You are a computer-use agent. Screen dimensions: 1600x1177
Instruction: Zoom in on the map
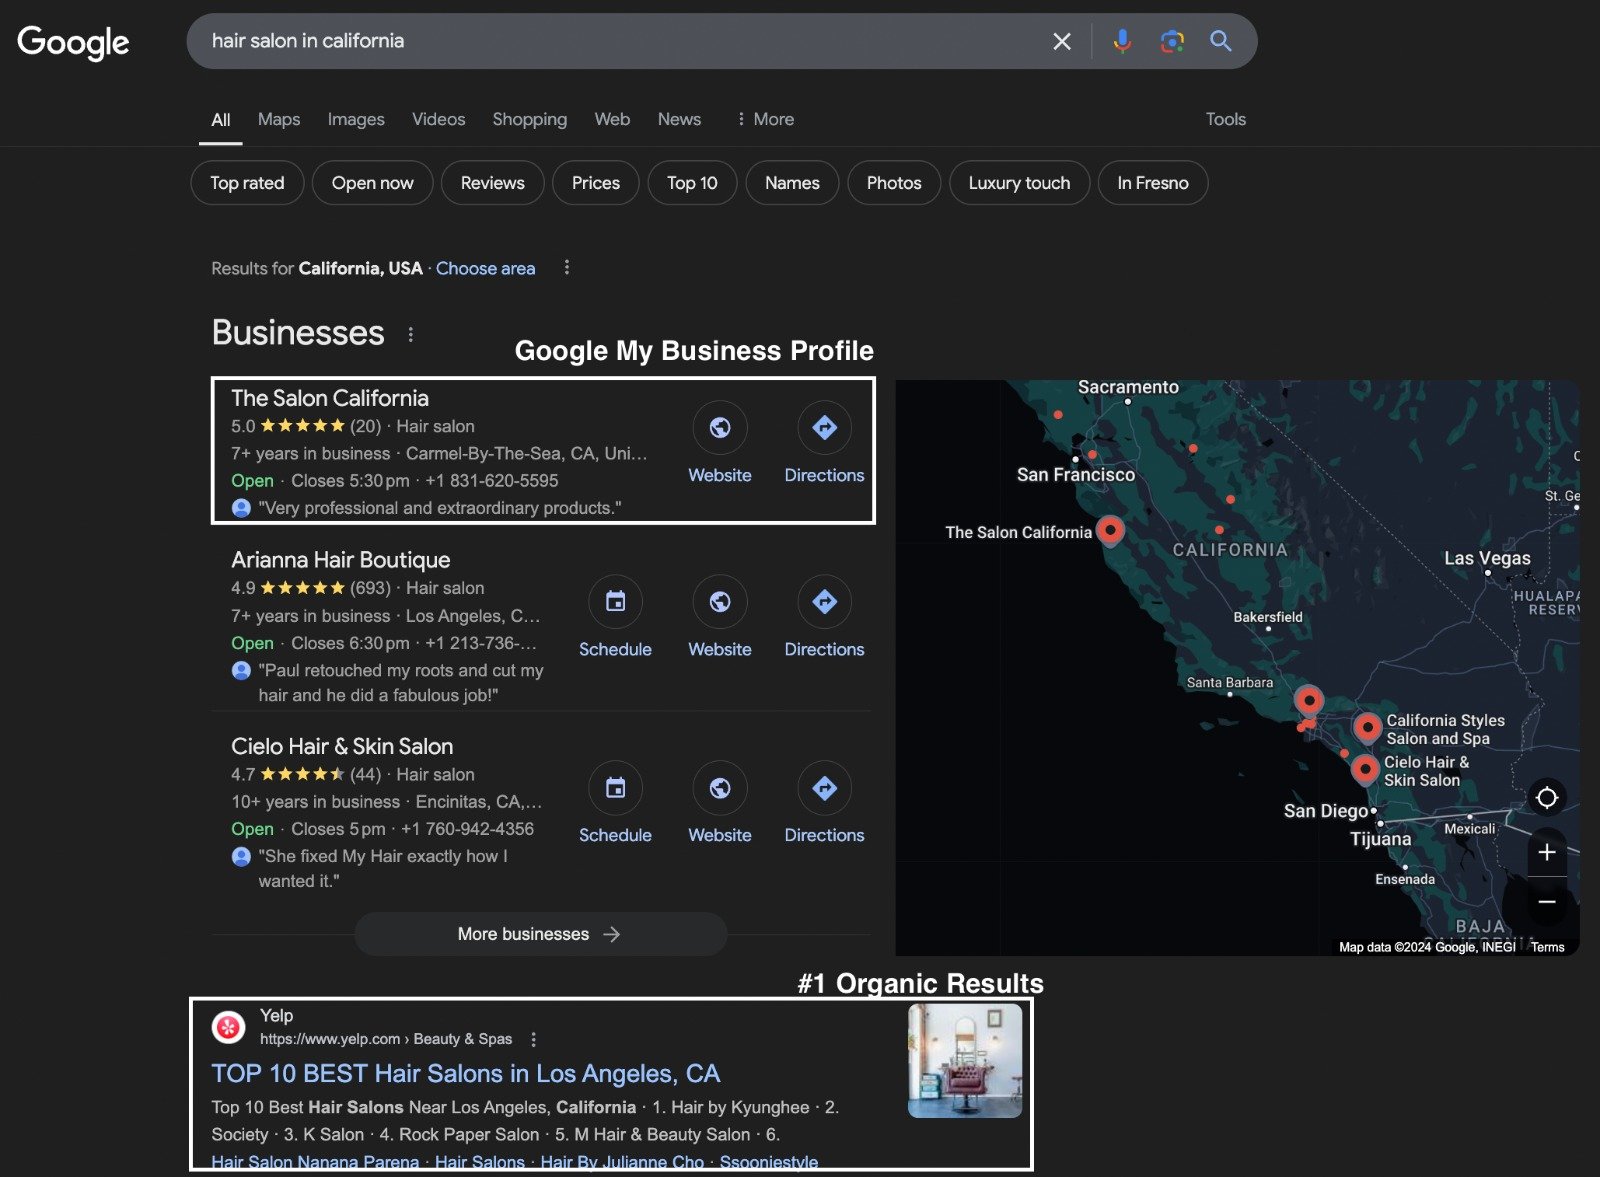tap(1546, 852)
